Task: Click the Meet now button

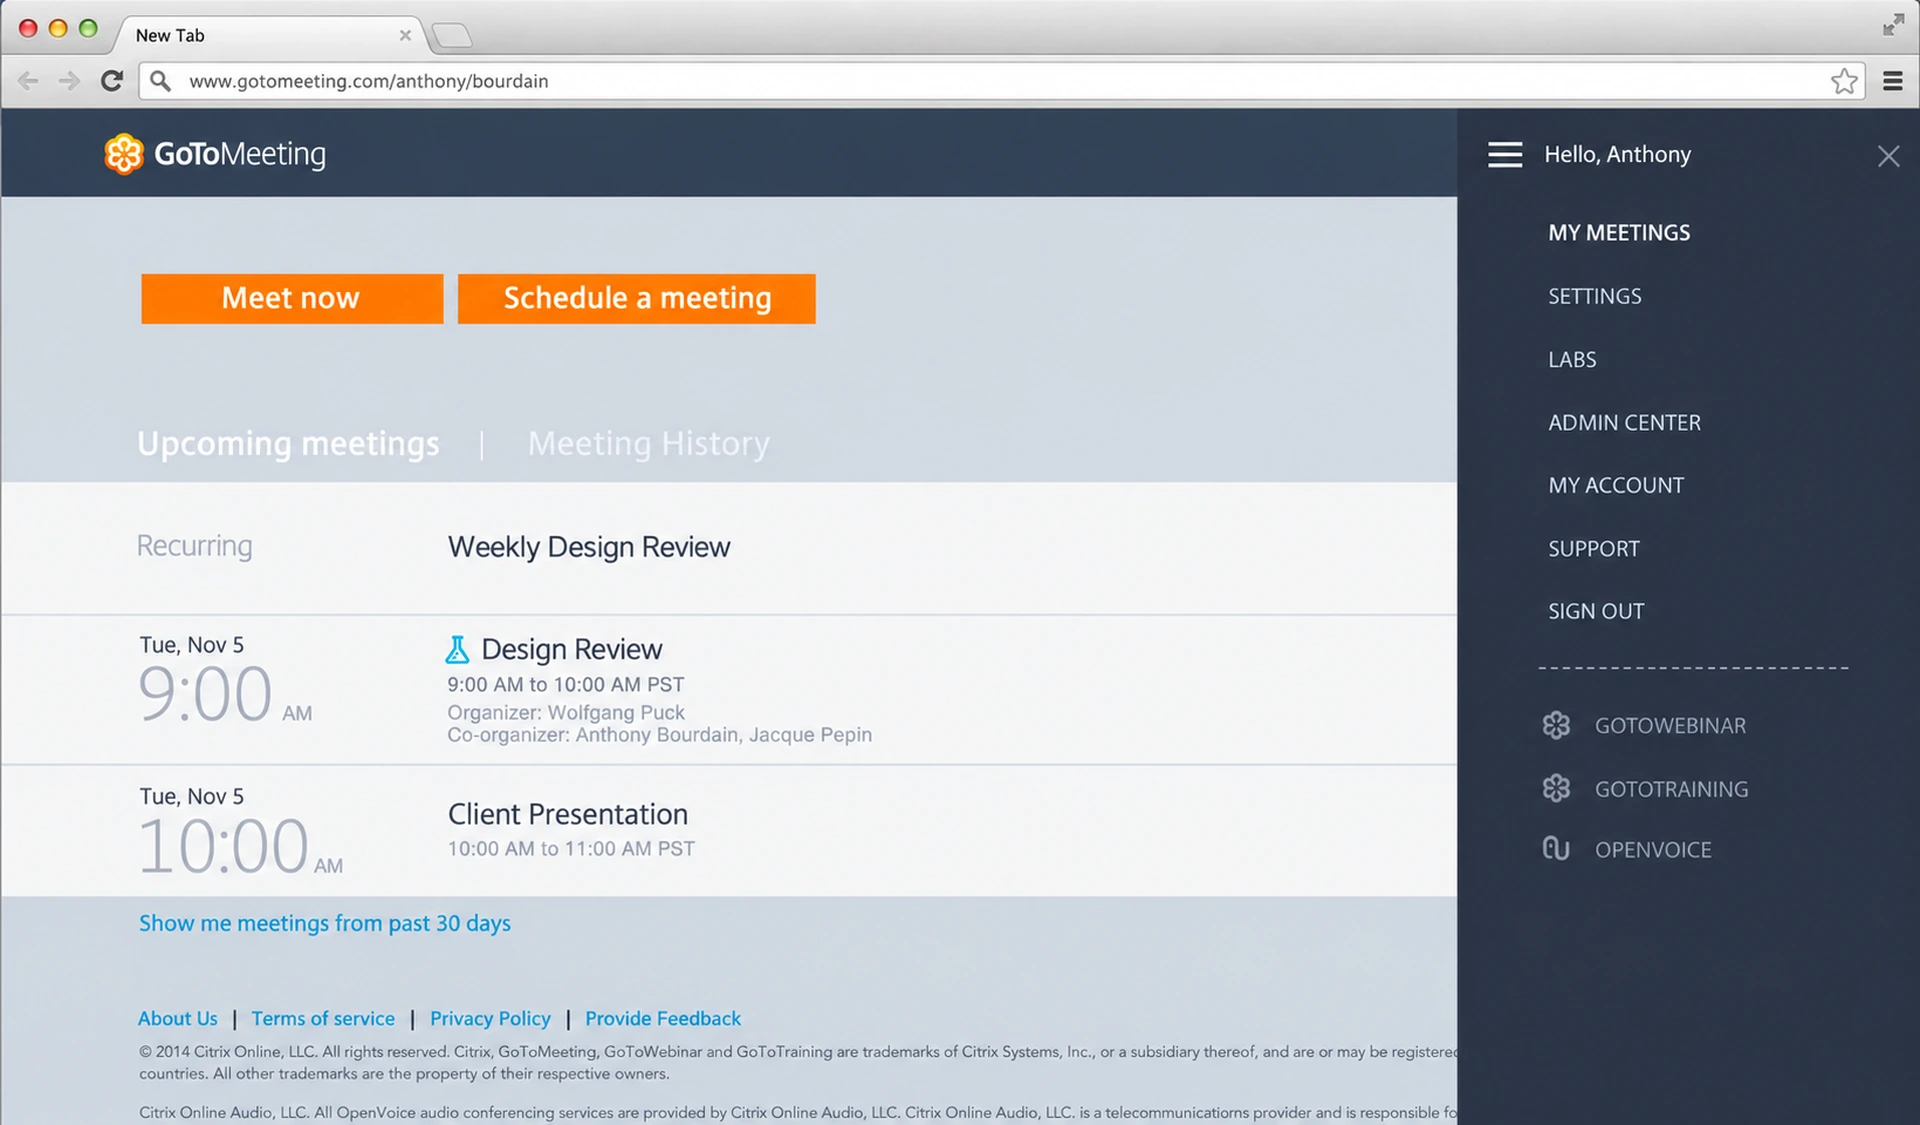Action: pyautogui.click(x=292, y=298)
